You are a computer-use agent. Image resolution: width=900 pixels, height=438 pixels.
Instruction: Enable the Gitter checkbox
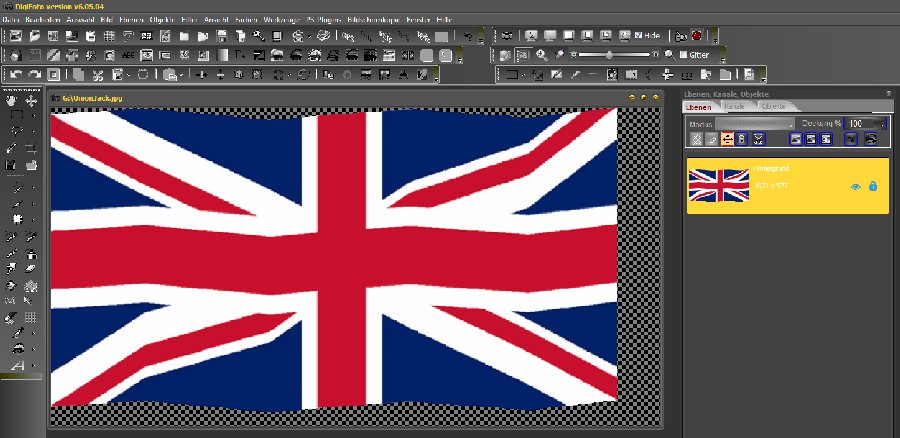point(682,55)
